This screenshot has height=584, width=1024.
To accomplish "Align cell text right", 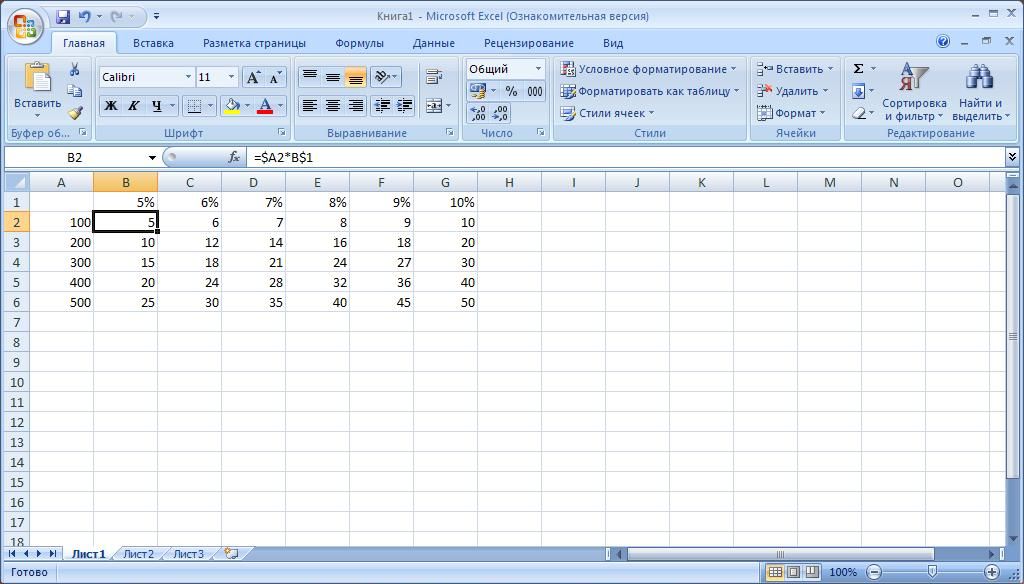I will coord(355,105).
